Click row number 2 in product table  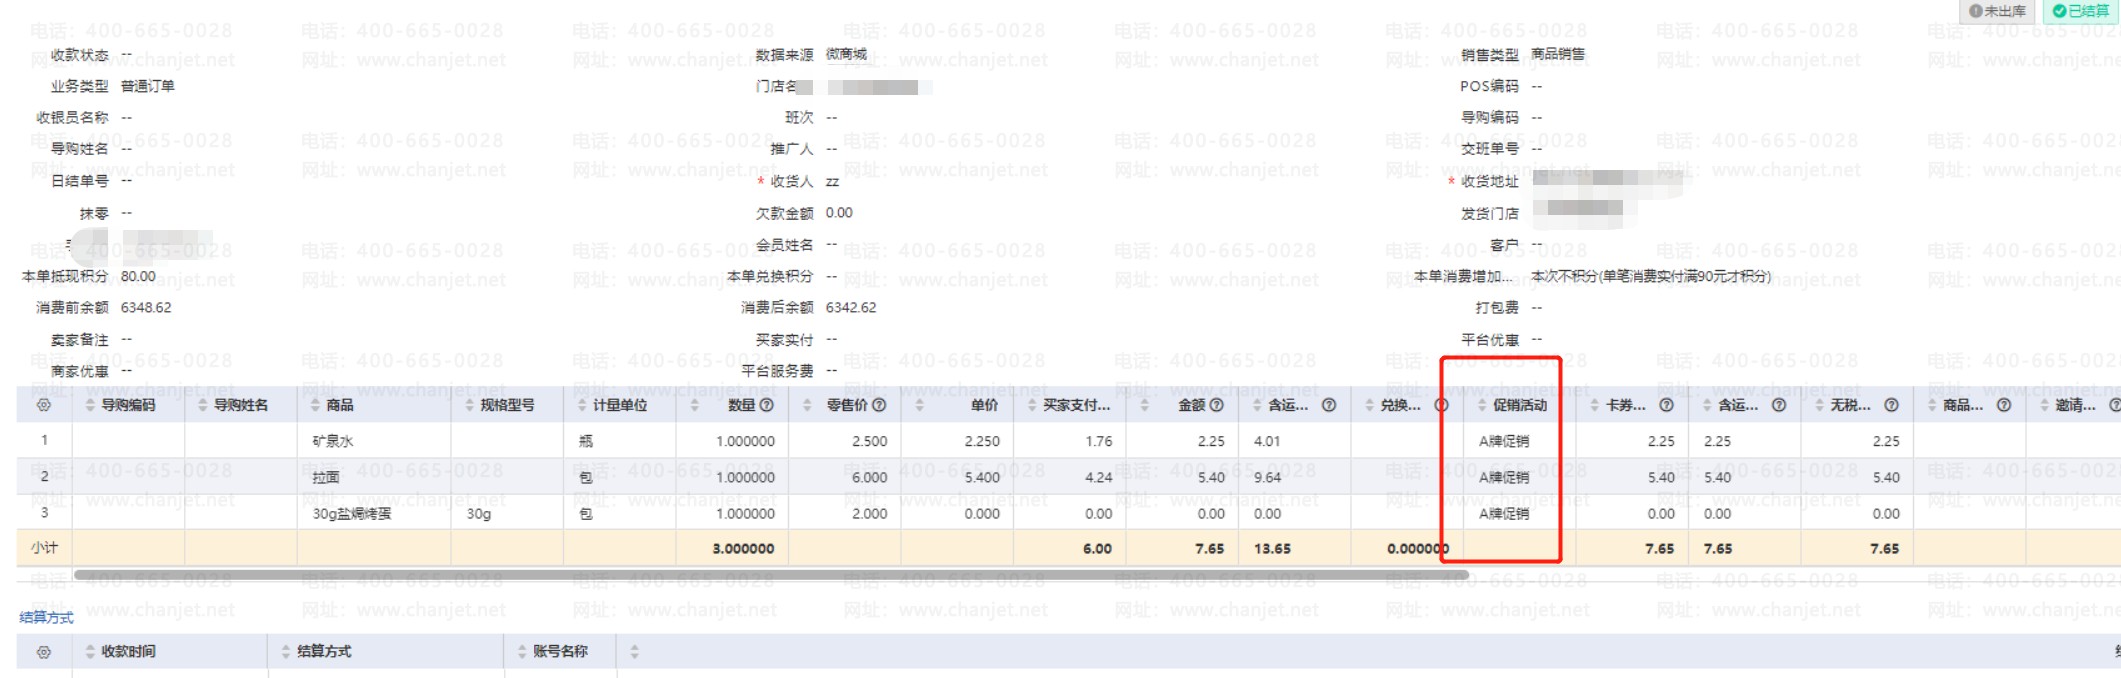44,477
